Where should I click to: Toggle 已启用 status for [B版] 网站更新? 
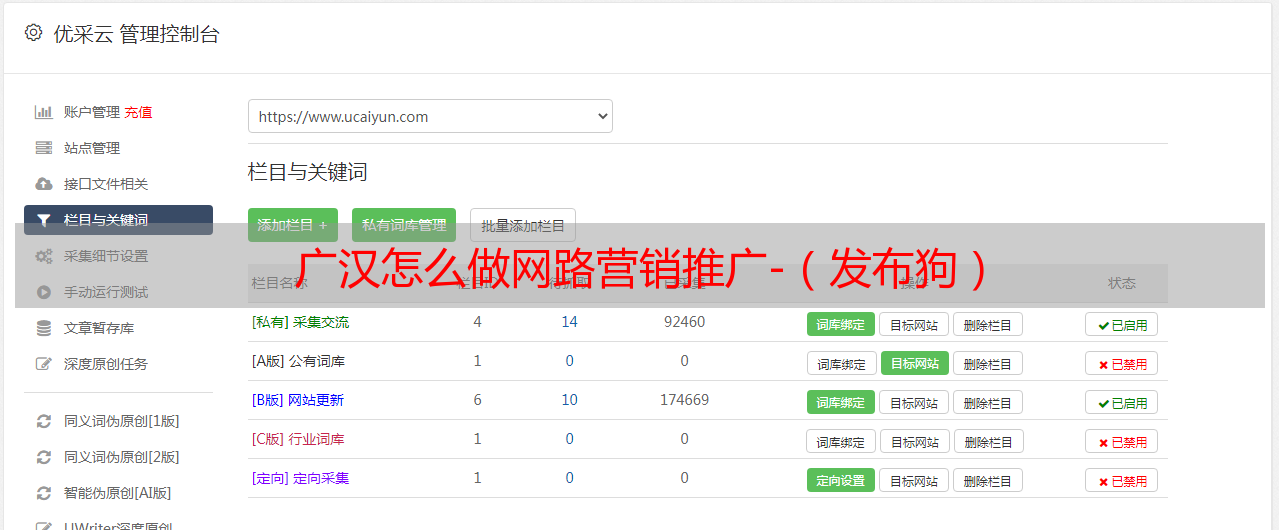(1122, 402)
